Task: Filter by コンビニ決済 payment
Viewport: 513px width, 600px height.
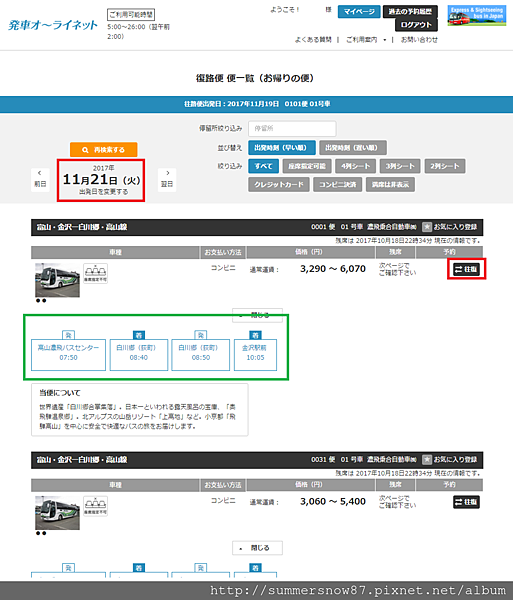Action: [x=337, y=184]
